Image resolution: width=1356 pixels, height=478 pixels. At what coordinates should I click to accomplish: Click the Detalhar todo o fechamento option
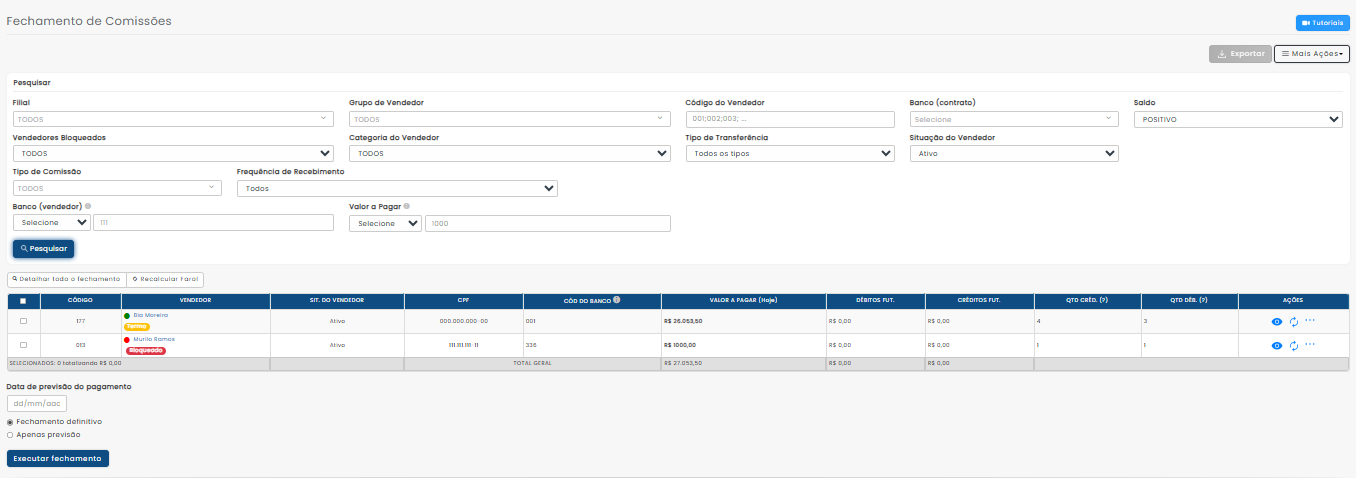(66, 279)
